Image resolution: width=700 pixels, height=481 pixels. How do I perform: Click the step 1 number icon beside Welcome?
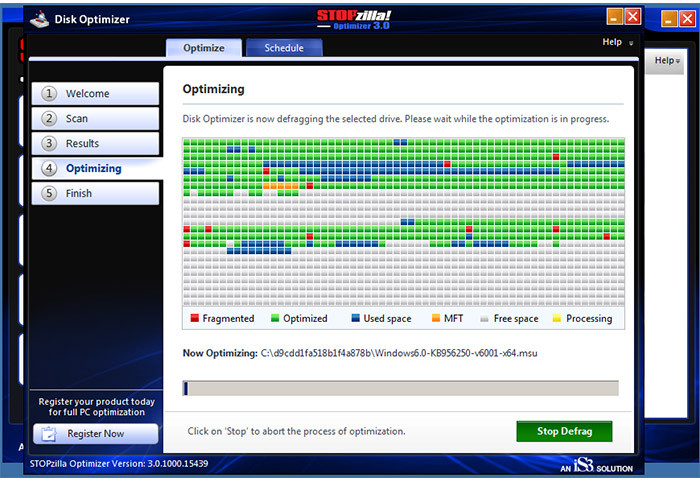49,93
